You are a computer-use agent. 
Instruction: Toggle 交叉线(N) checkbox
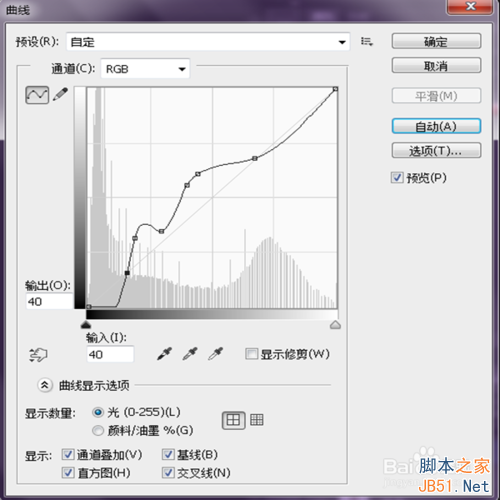click(x=168, y=472)
